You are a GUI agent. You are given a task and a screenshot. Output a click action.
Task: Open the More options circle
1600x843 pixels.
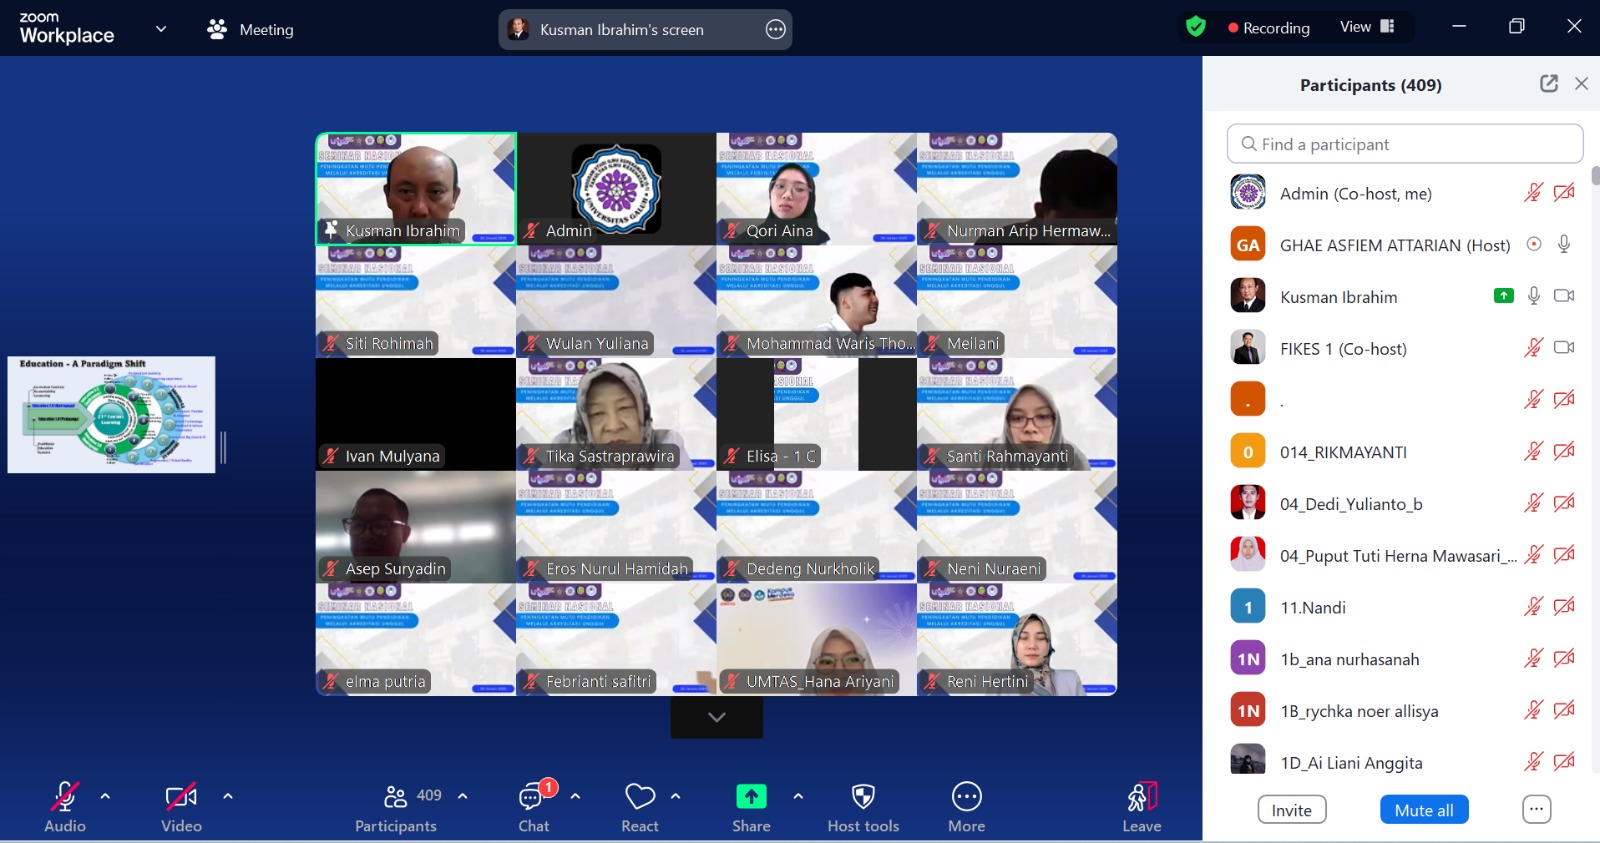[966, 797]
